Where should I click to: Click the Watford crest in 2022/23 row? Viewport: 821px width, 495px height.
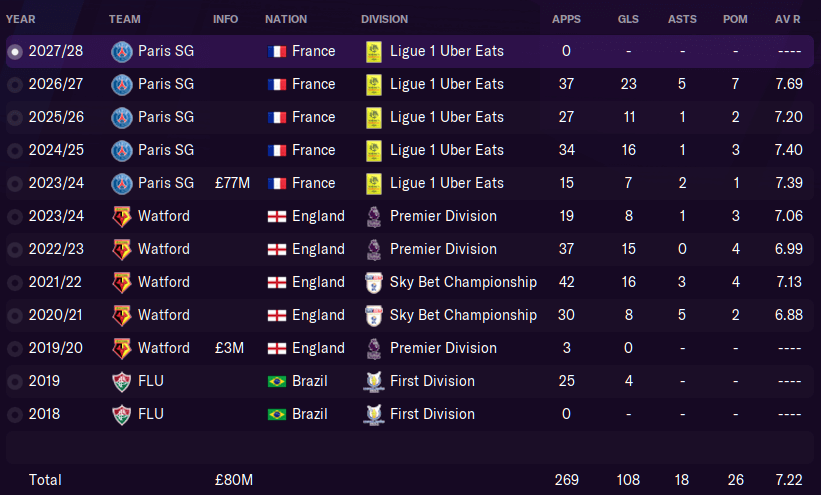(121, 249)
